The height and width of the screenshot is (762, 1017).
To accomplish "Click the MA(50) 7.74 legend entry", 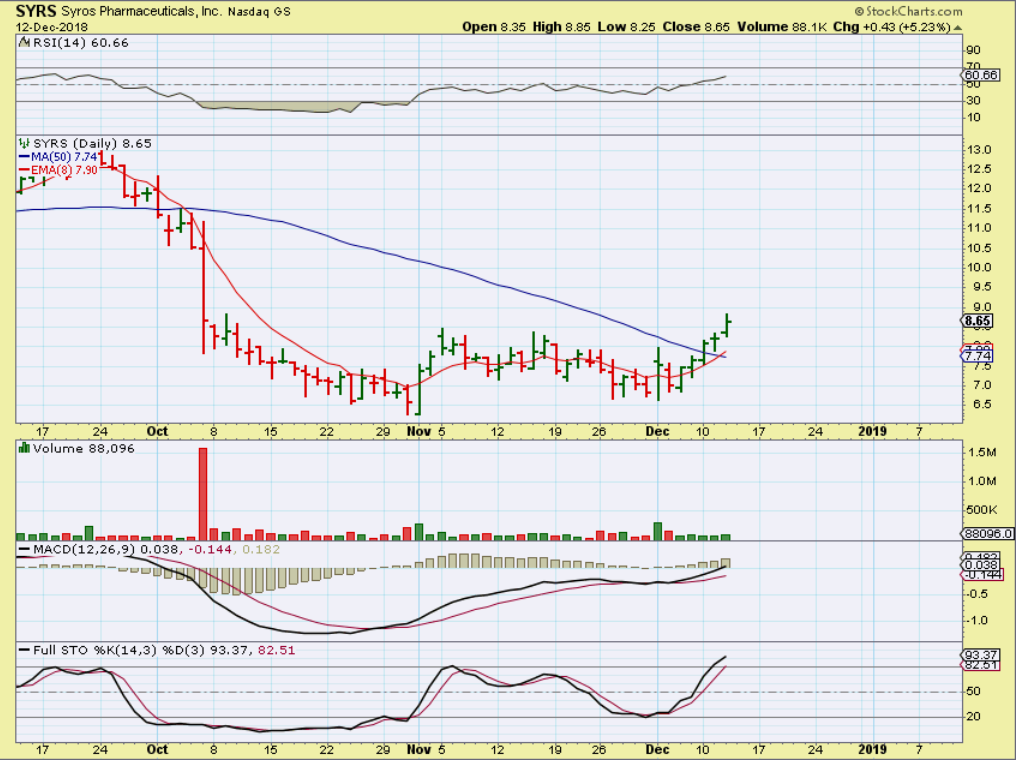I will (x=58, y=157).
